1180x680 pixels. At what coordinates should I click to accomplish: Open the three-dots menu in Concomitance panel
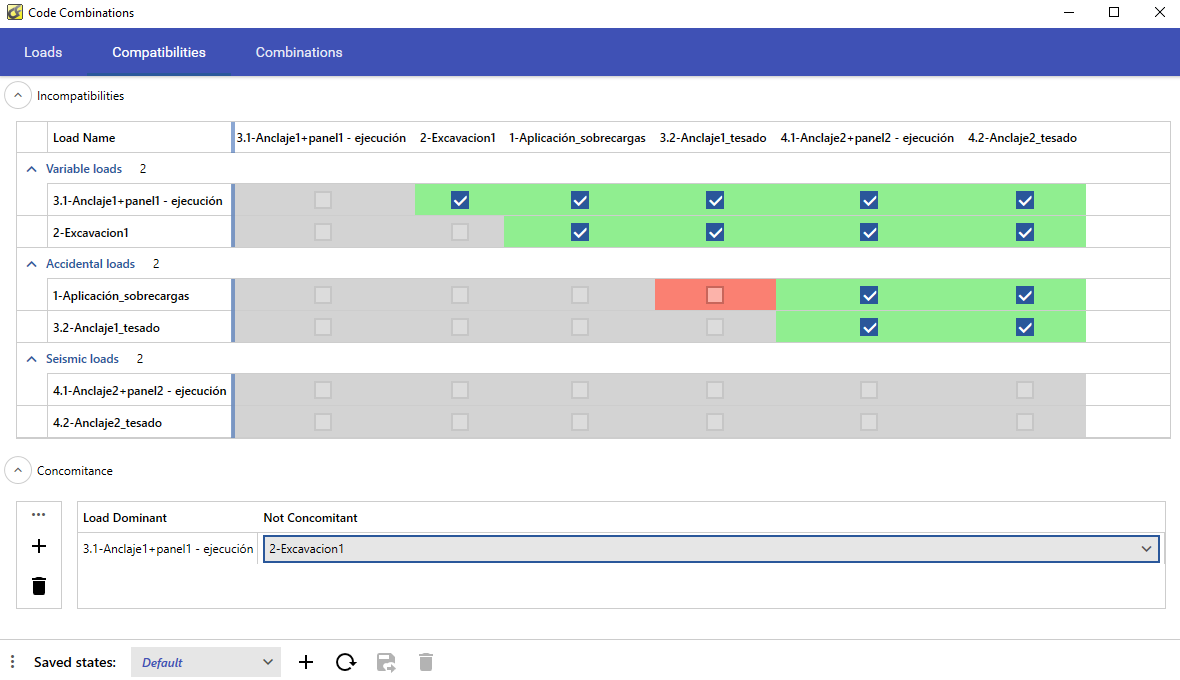pyautogui.click(x=39, y=515)
